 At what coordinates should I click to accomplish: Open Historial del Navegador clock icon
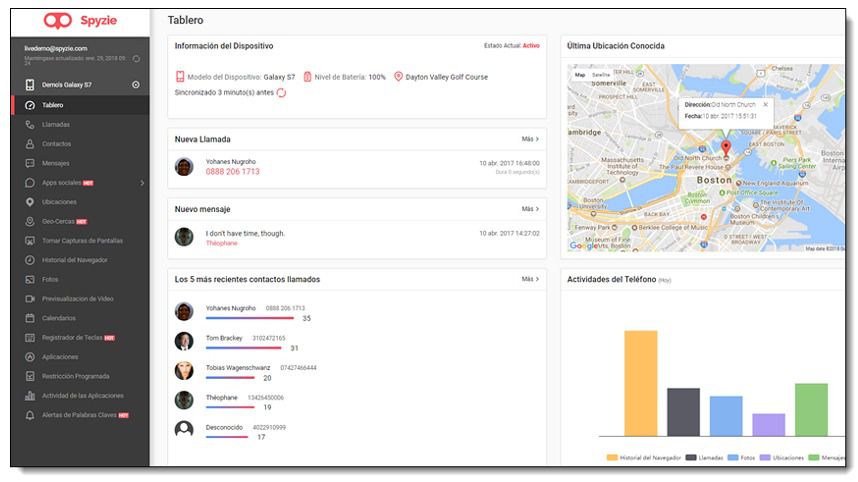point(30,260)
